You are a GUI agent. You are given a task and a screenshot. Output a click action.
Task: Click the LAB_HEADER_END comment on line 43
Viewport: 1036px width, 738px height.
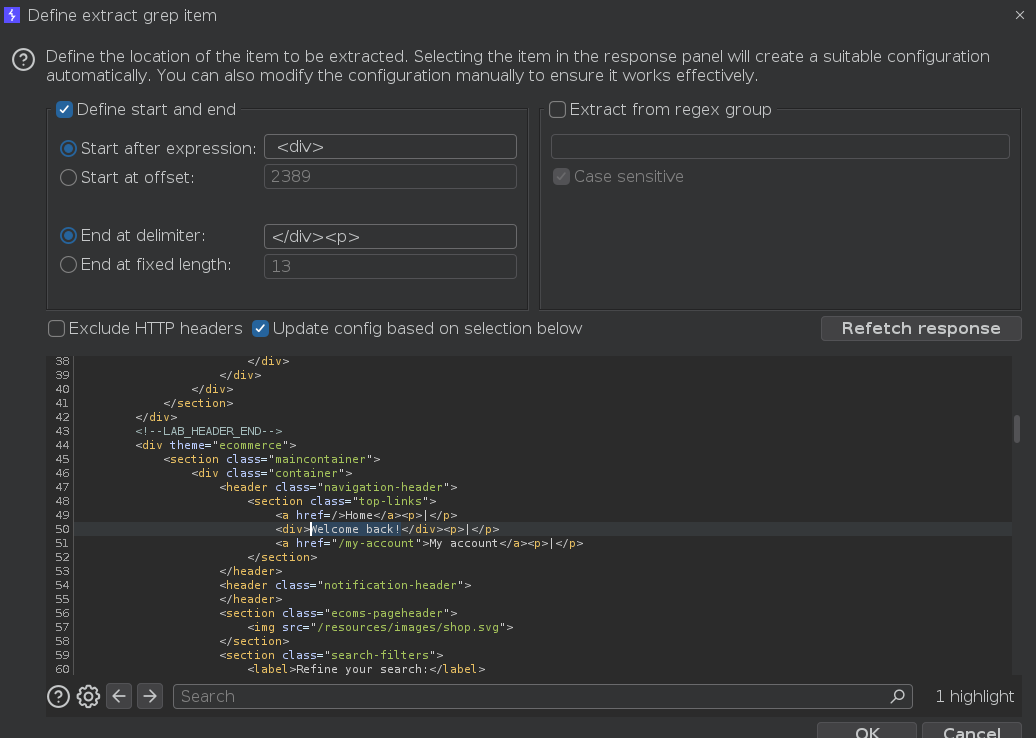tap(209, 431)
